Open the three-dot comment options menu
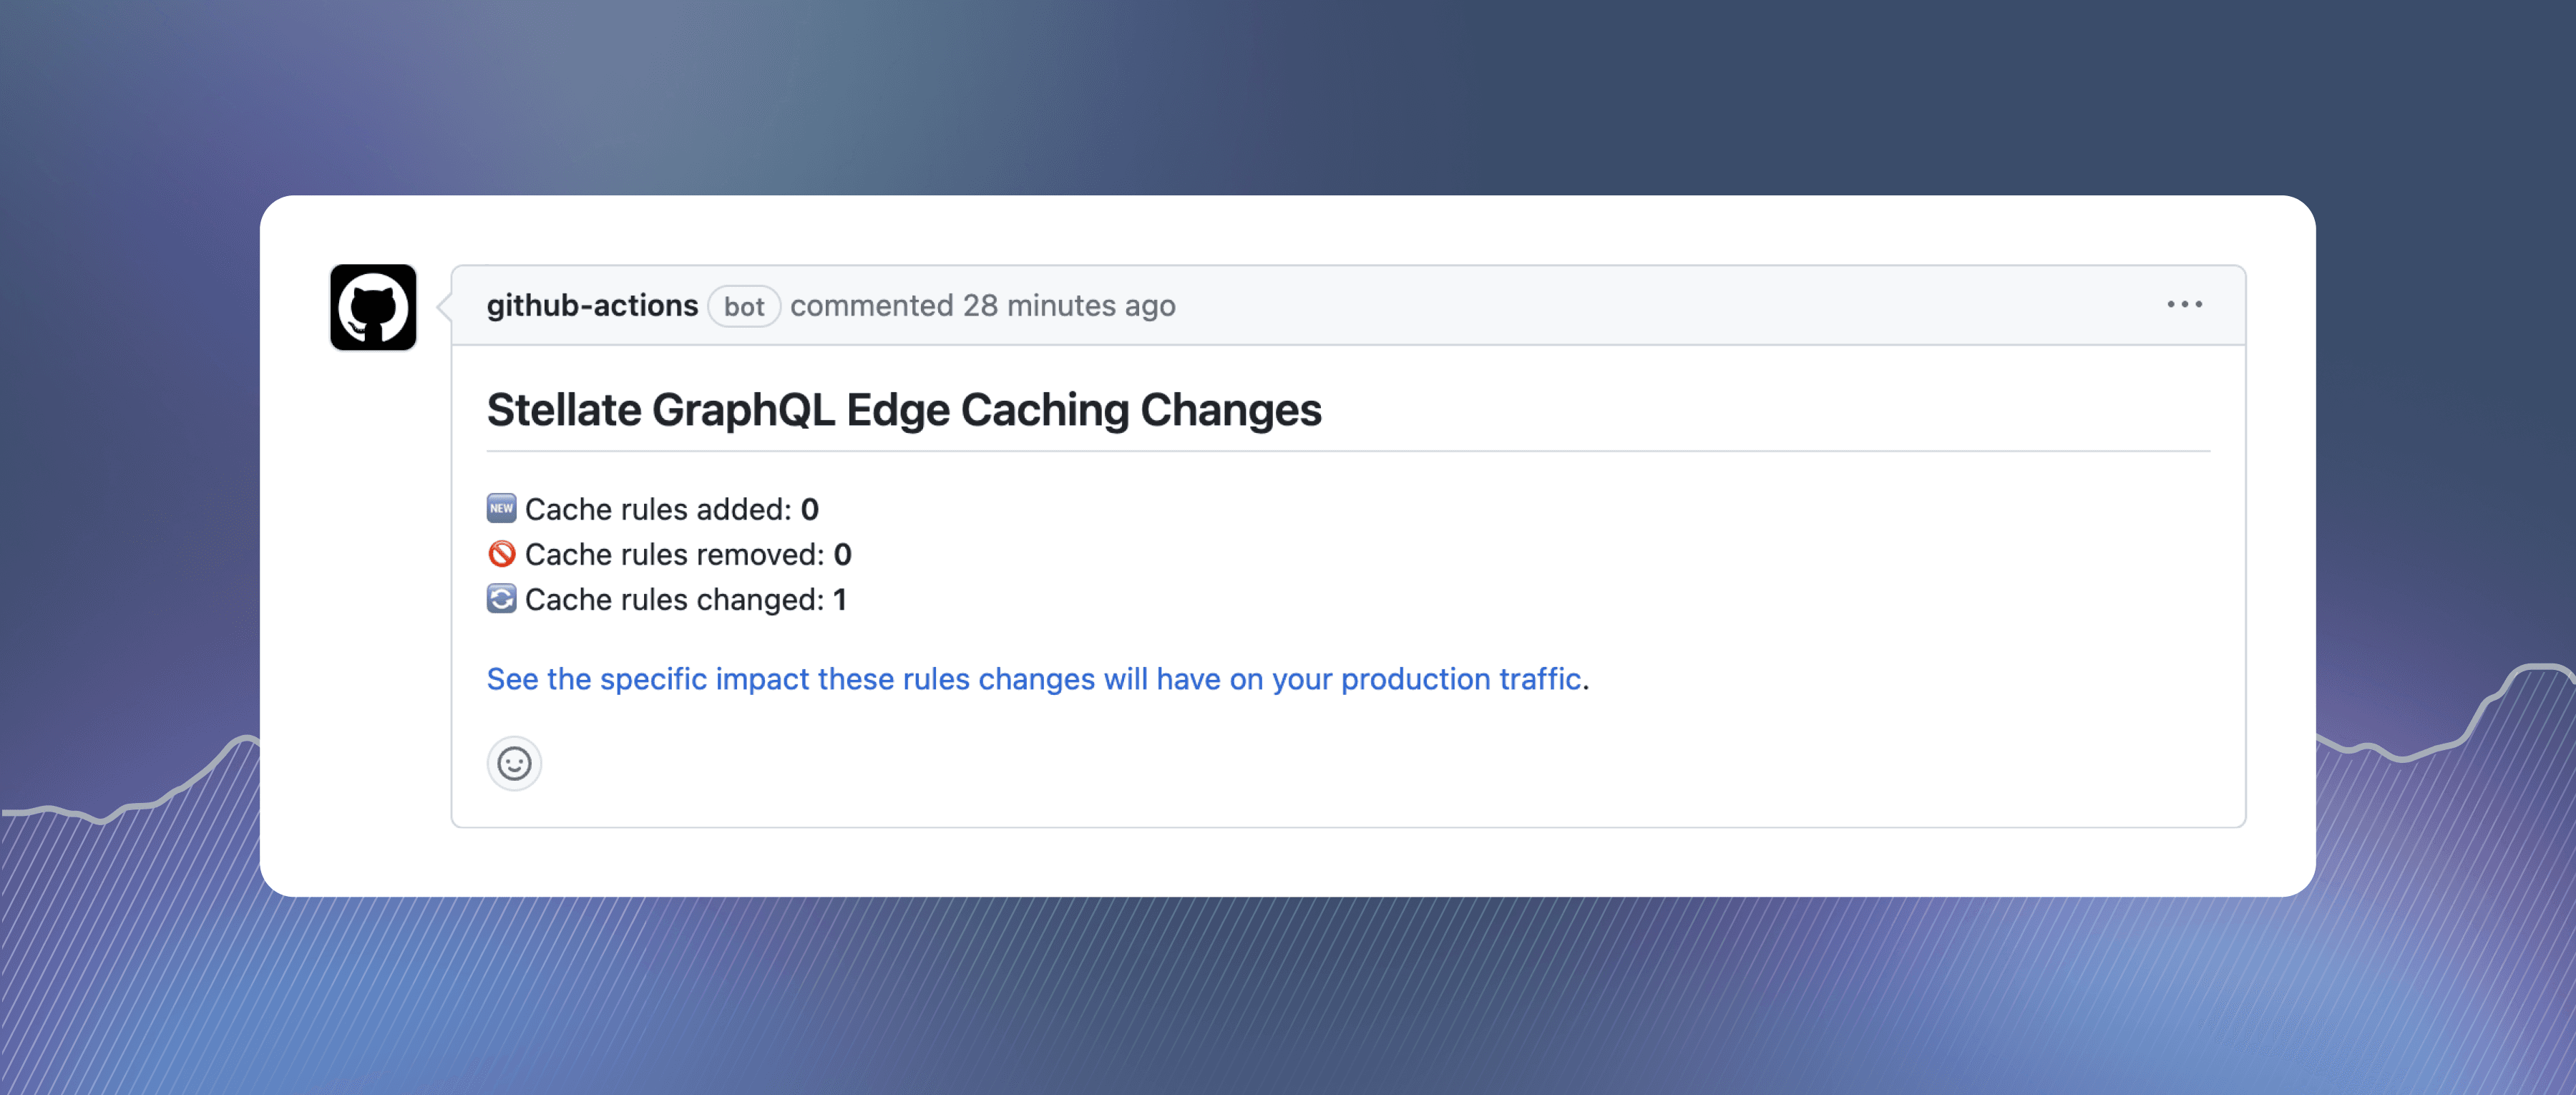The height and width of the screenshot is (1095, 2576). point(2184,304)
